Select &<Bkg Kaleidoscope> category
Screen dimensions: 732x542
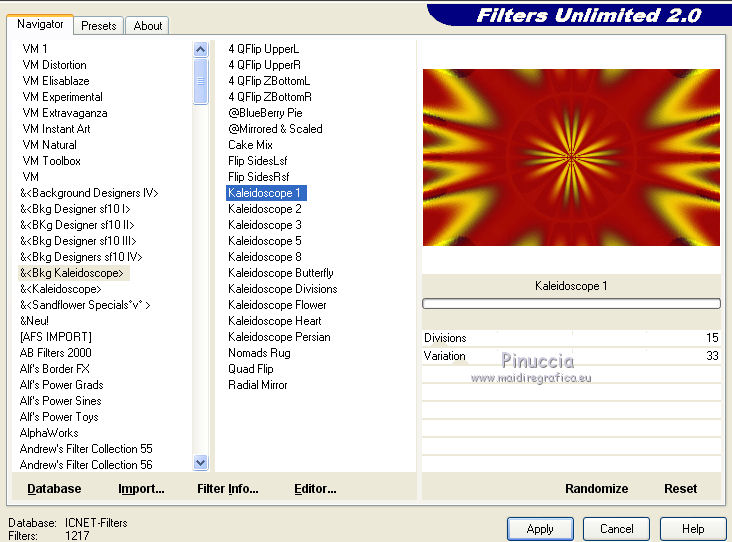click(74, 273)
